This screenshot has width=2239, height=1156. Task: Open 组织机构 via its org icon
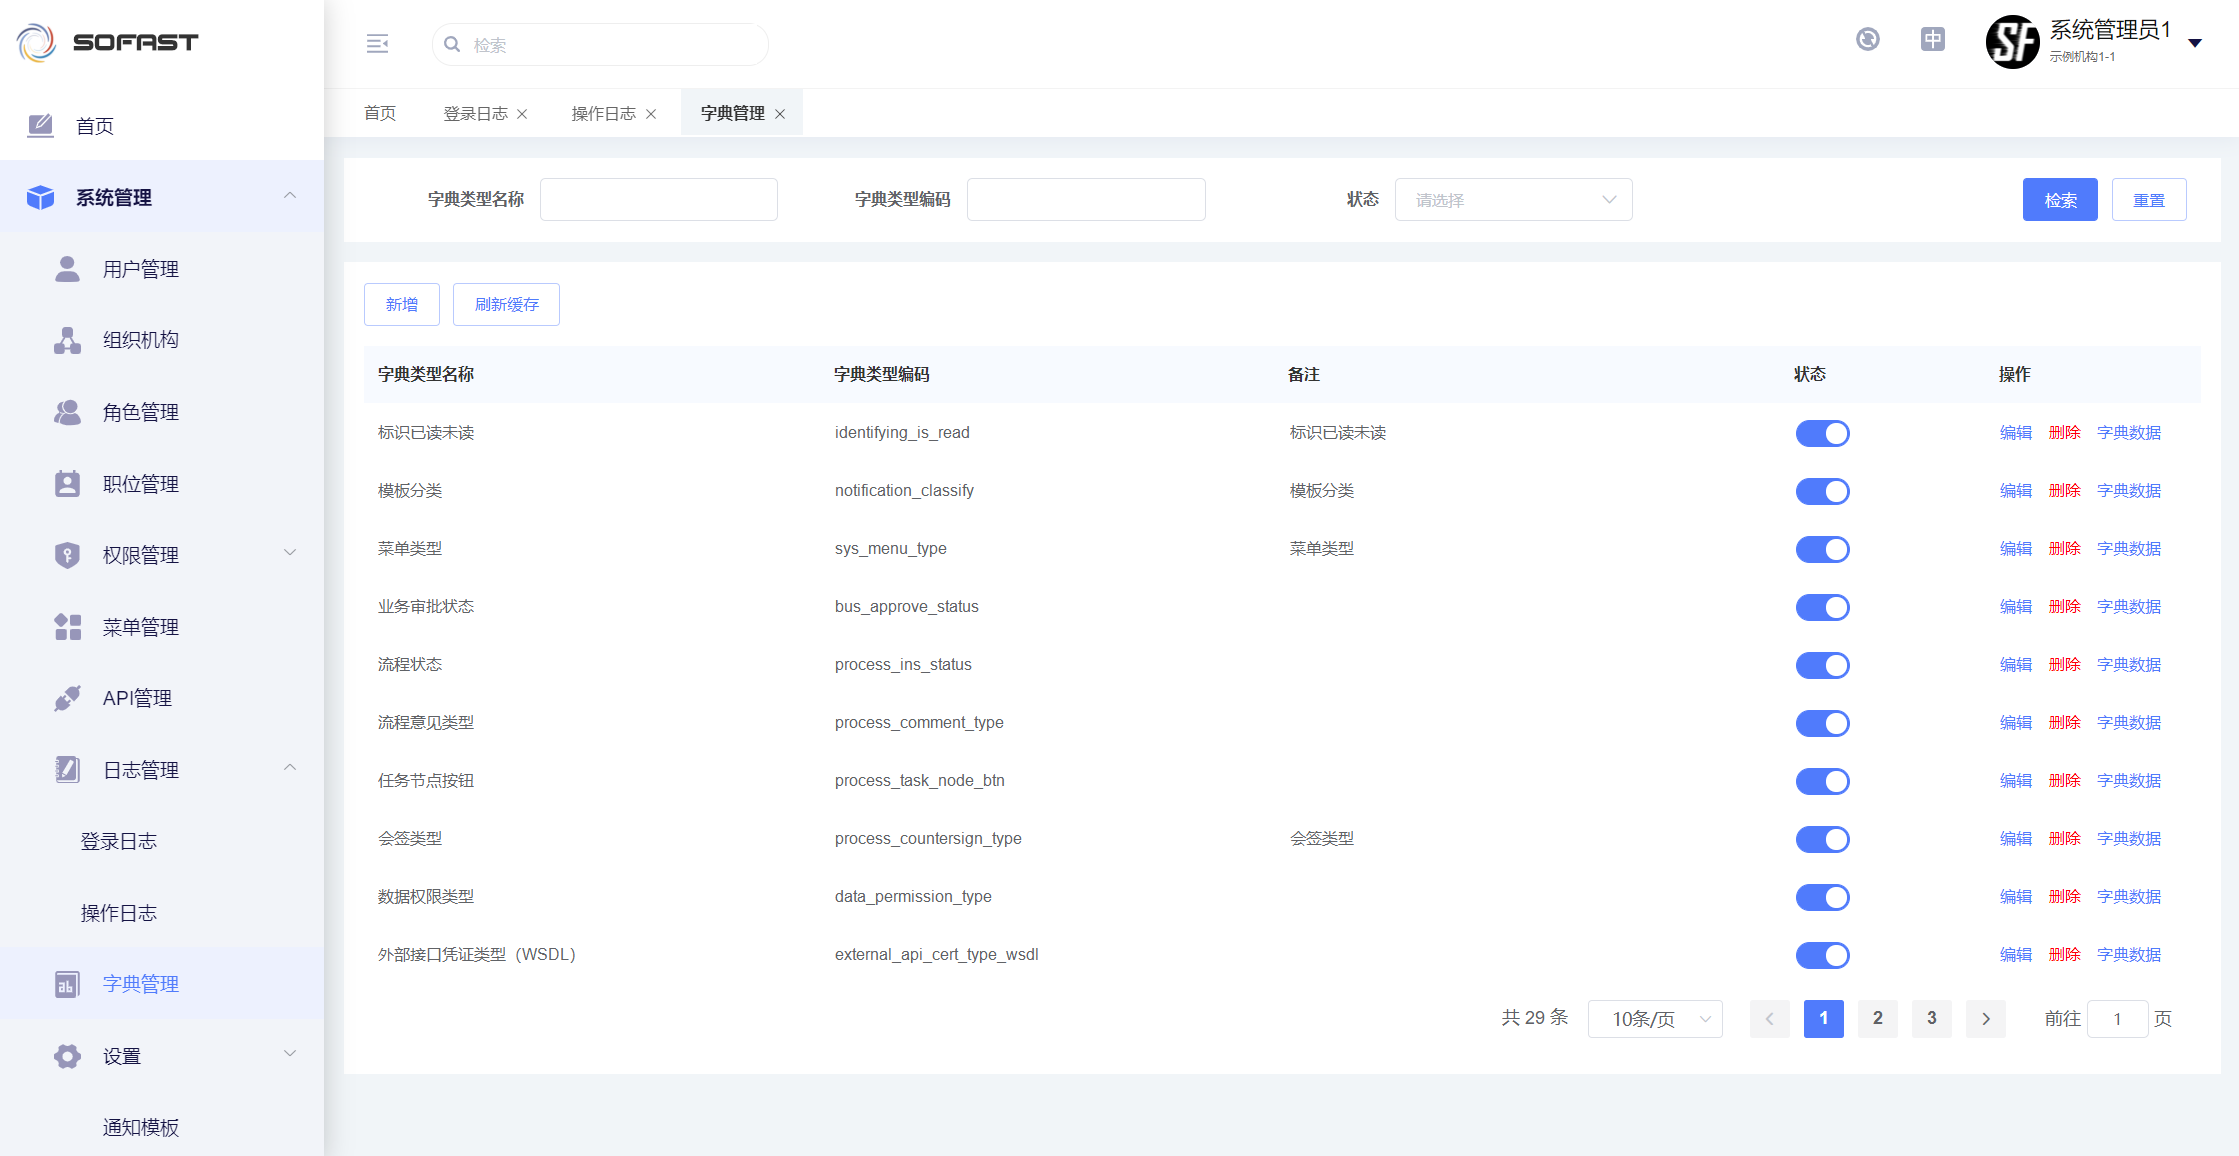tap(67, 340)
